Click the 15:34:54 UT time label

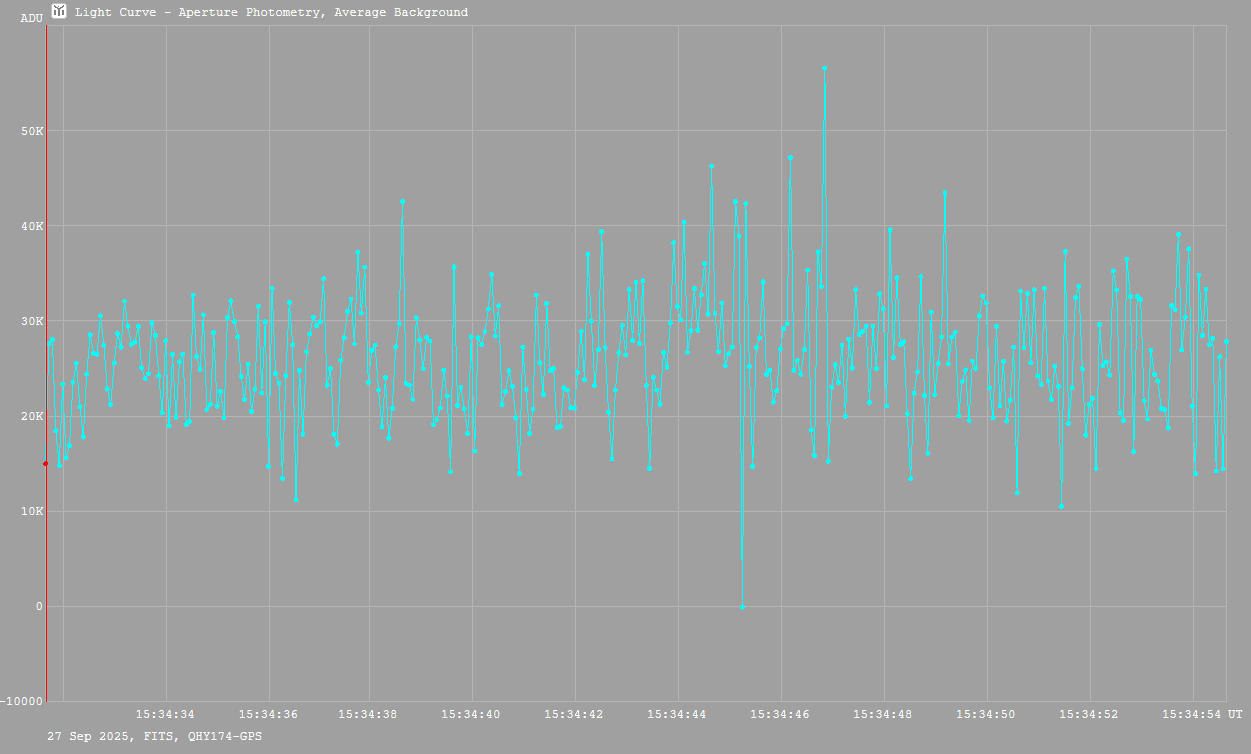coord(1201,714)
